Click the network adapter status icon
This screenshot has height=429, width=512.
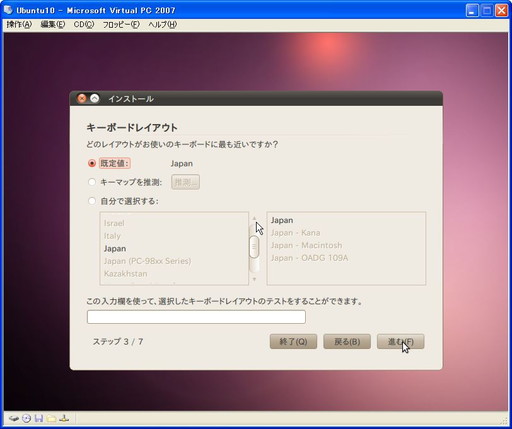64,418
